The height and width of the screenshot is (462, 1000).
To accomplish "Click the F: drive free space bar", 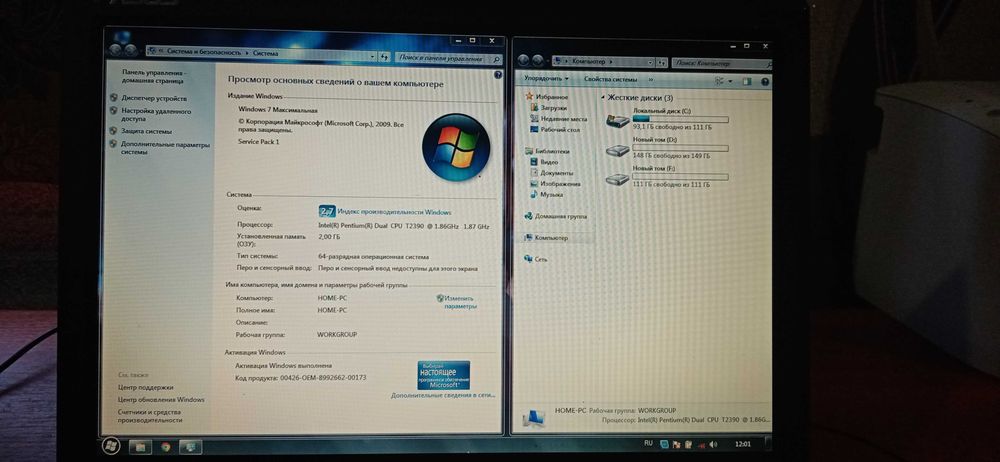I will click(x=680, y=177).
